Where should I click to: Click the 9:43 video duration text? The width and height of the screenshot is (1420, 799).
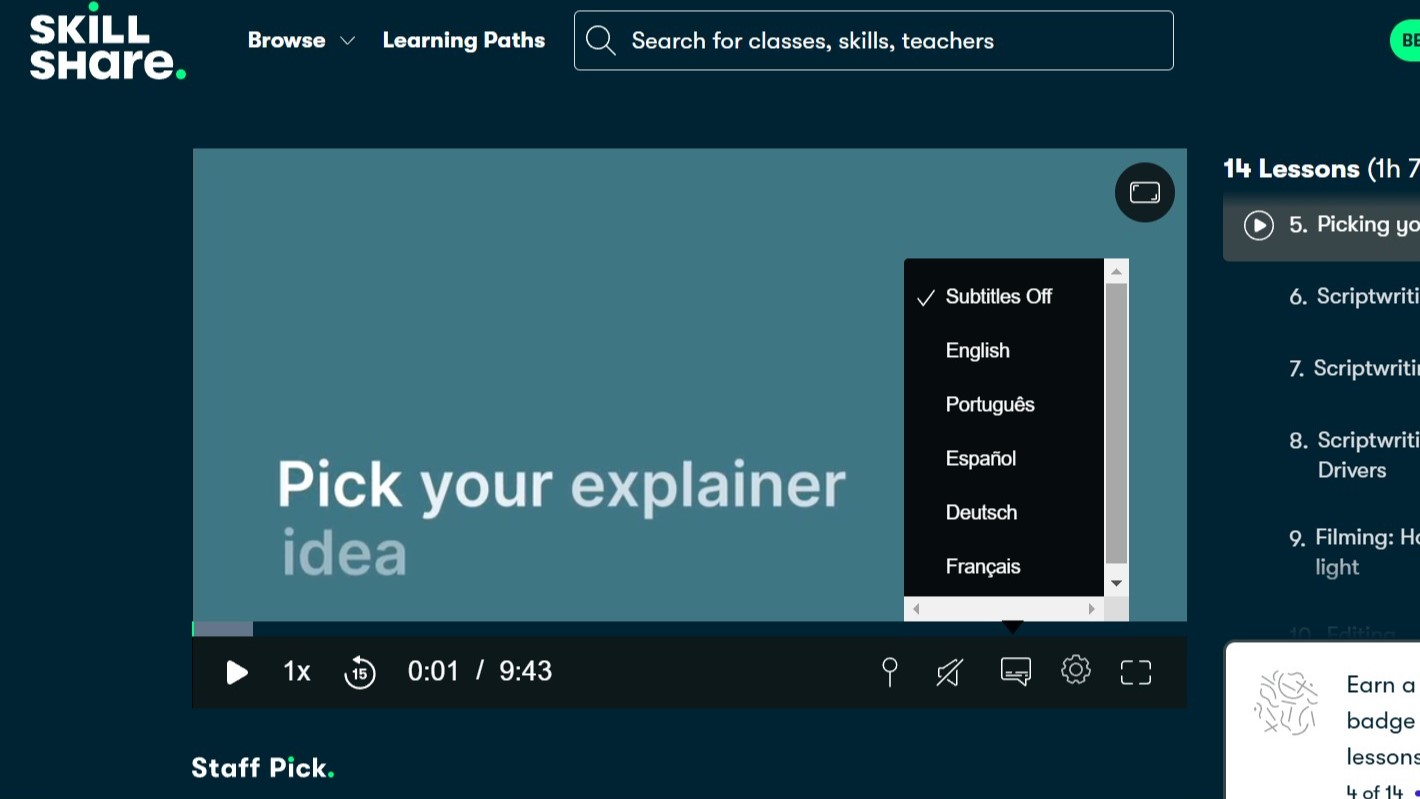tap(526, 672)
